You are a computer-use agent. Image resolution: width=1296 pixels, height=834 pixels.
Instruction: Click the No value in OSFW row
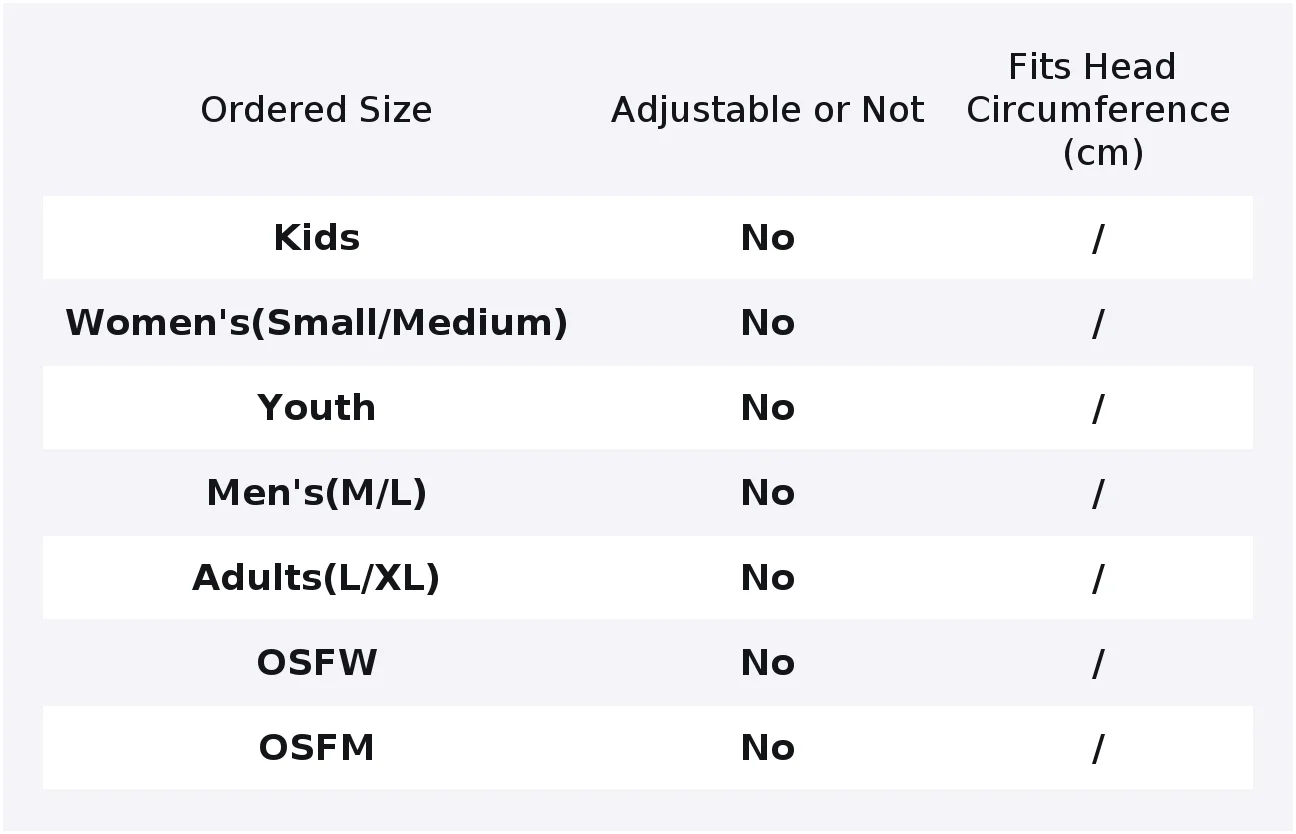(x=767, y=663)
